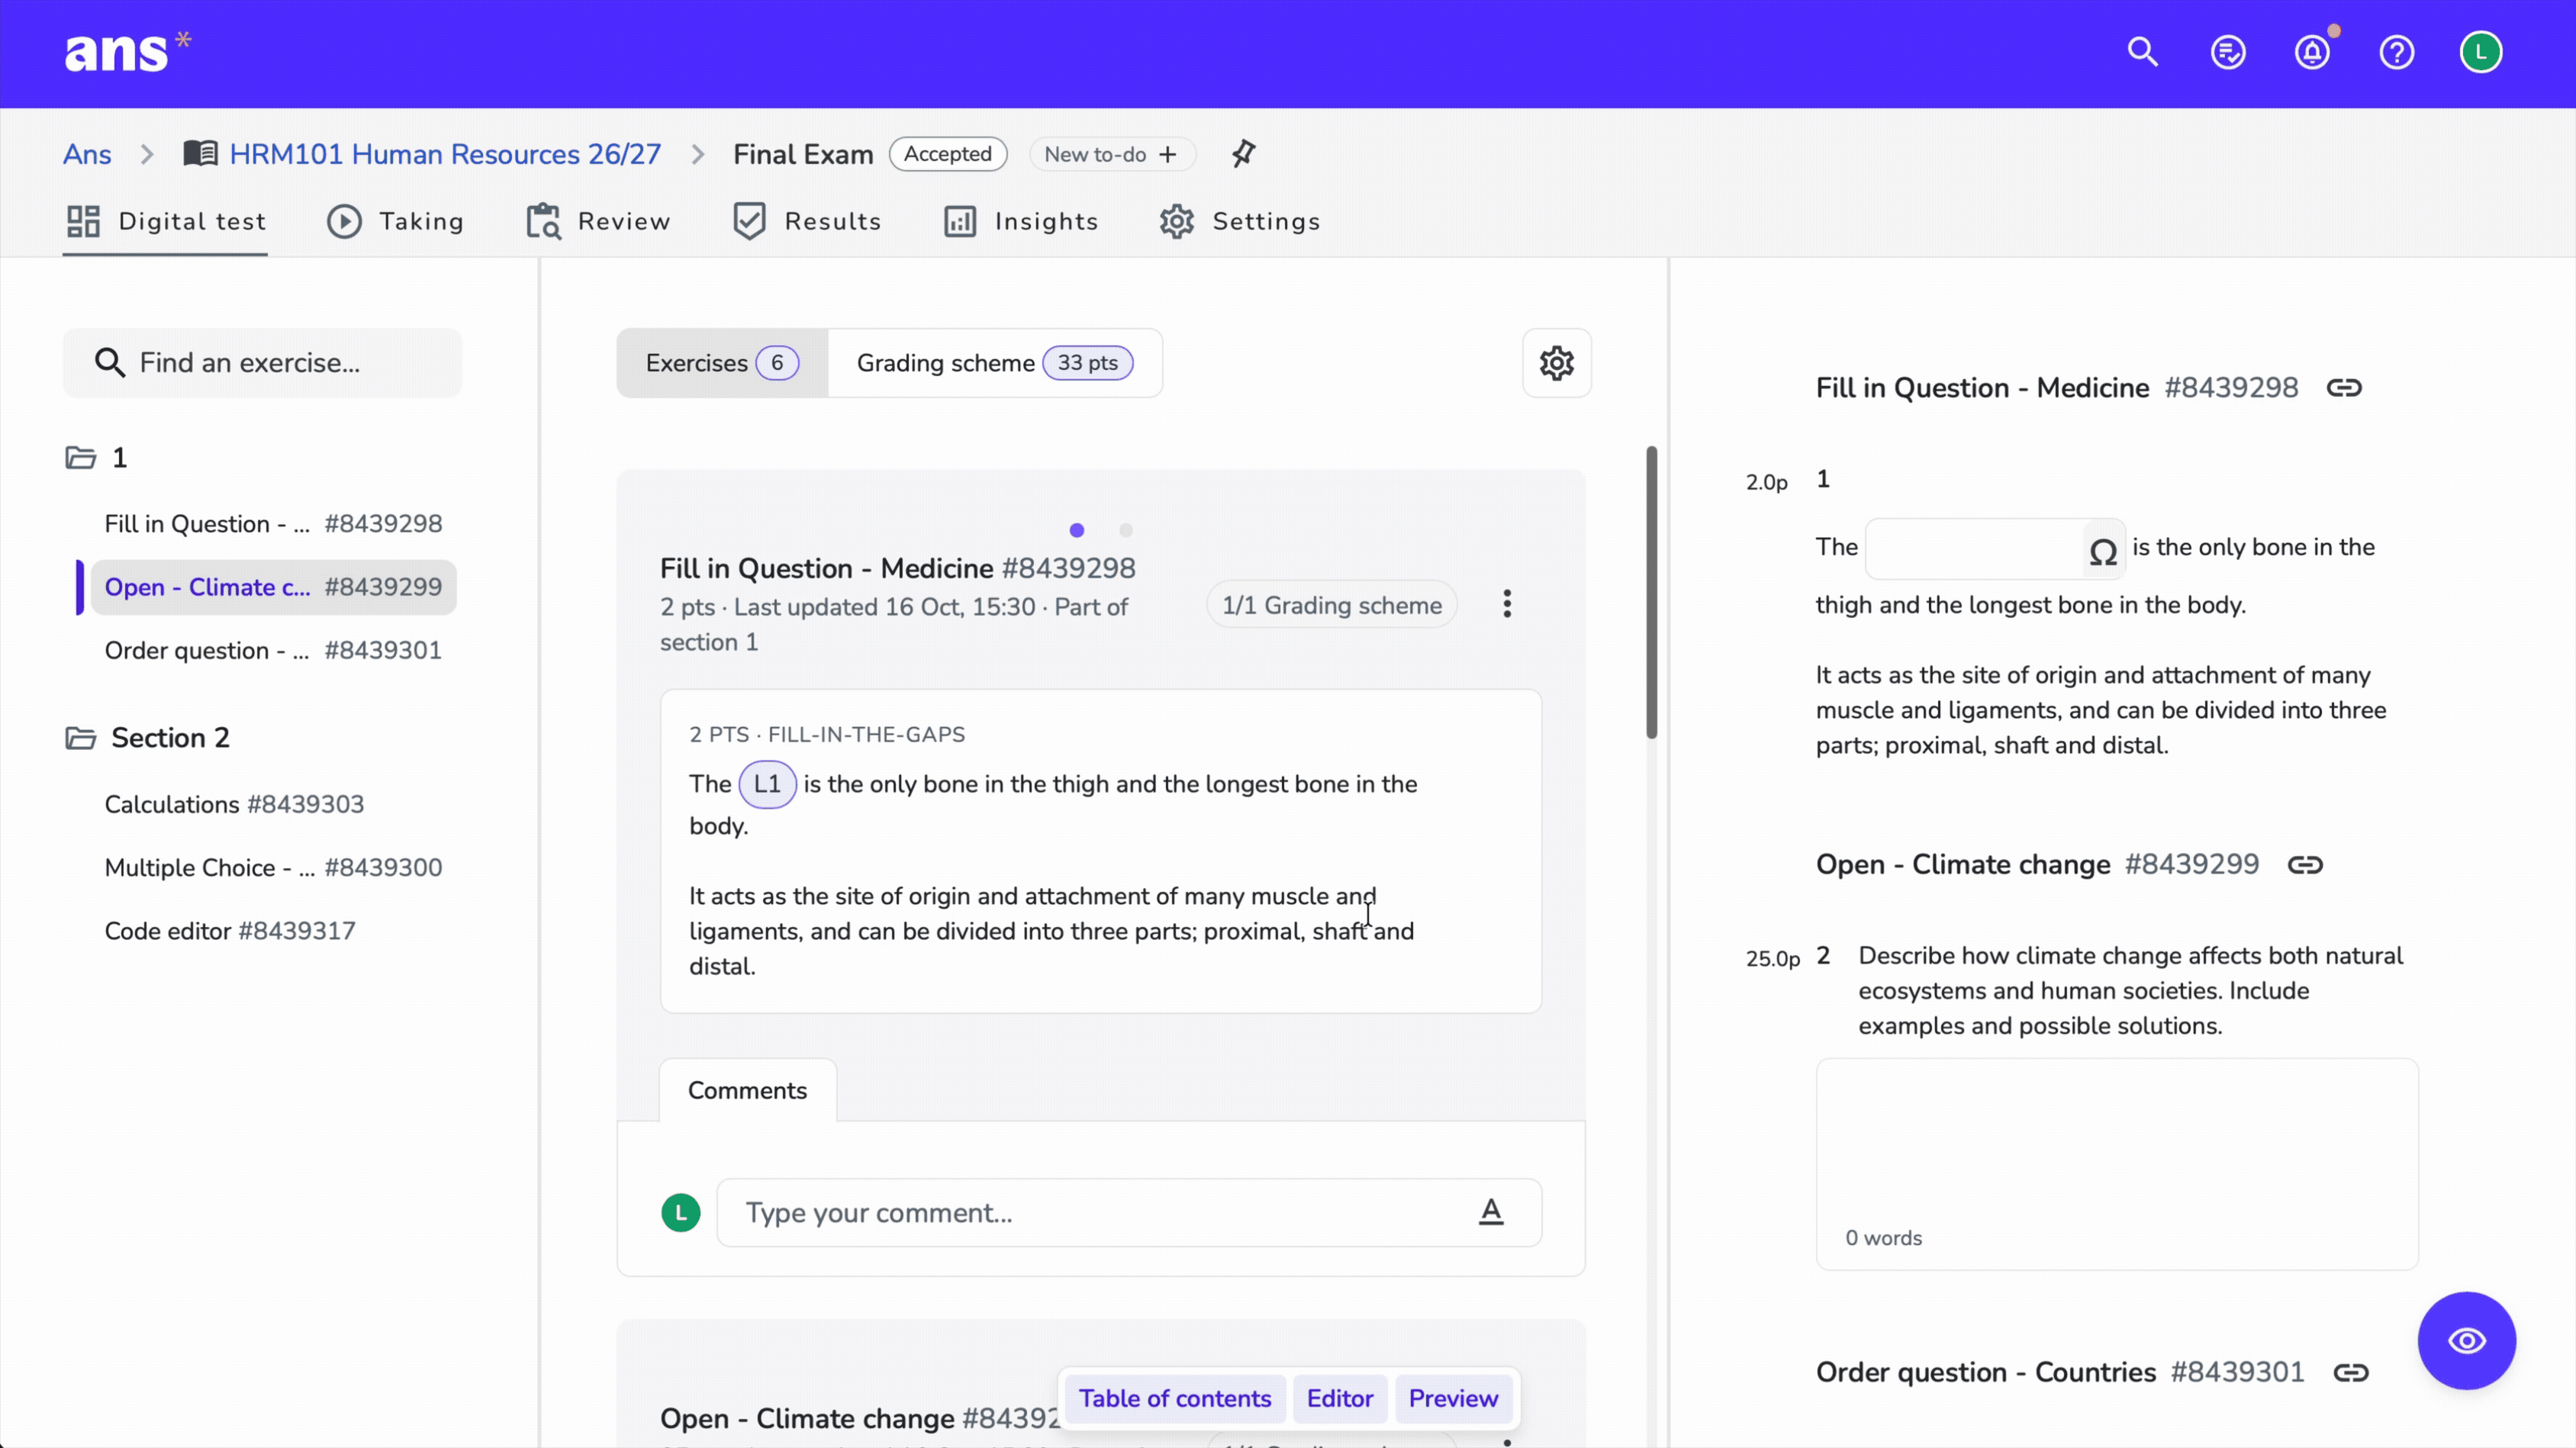Viewport: 2576px width, 1448px height.
Task: Go to second exercise version dot
Action: (1126, 530)
